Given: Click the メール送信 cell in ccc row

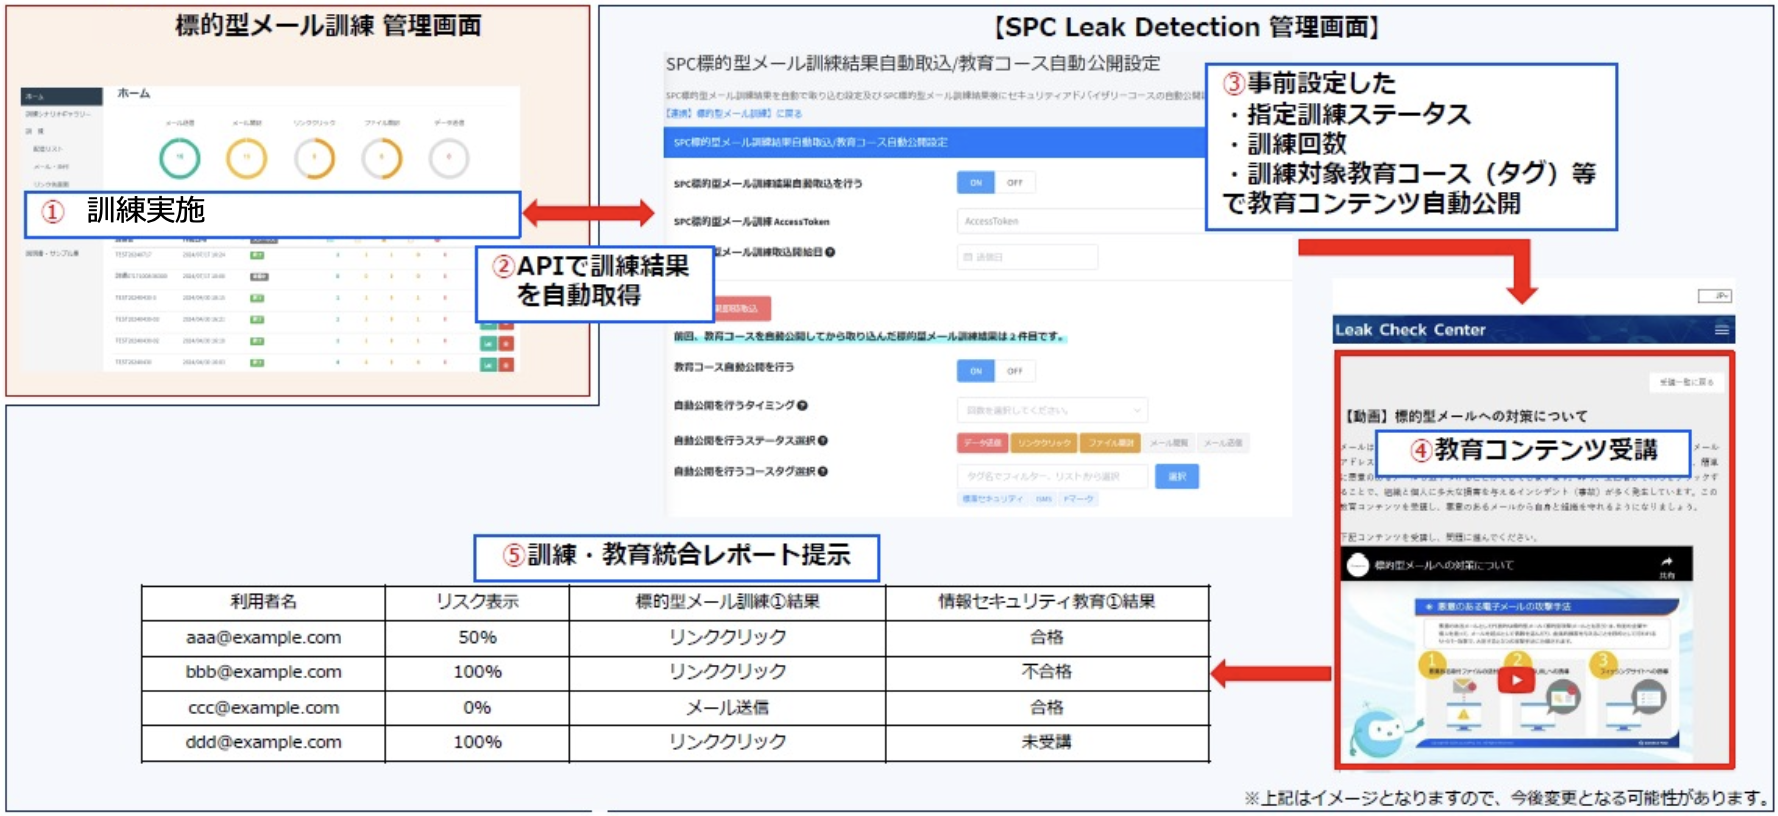Looking at the screenshot, I should point(727,708).
